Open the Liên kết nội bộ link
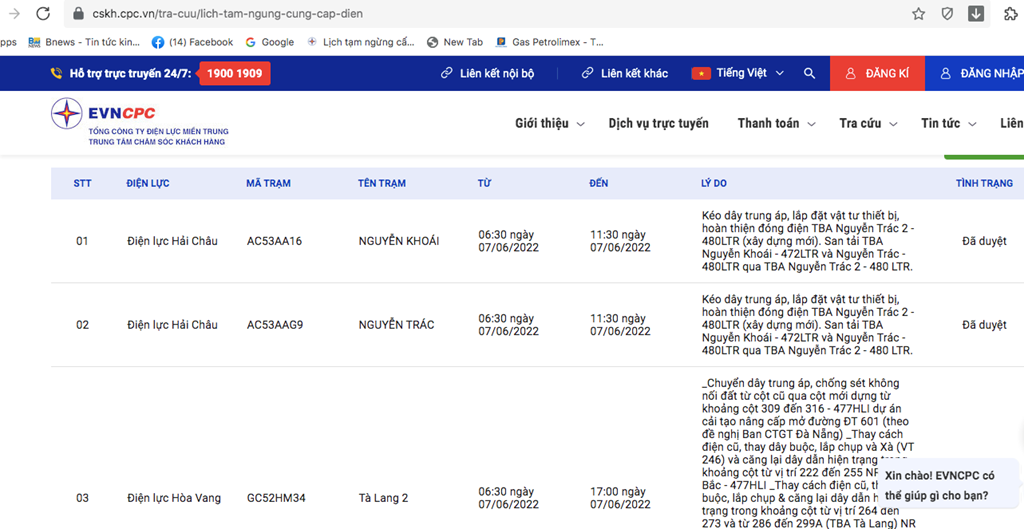 pos(487,74)
